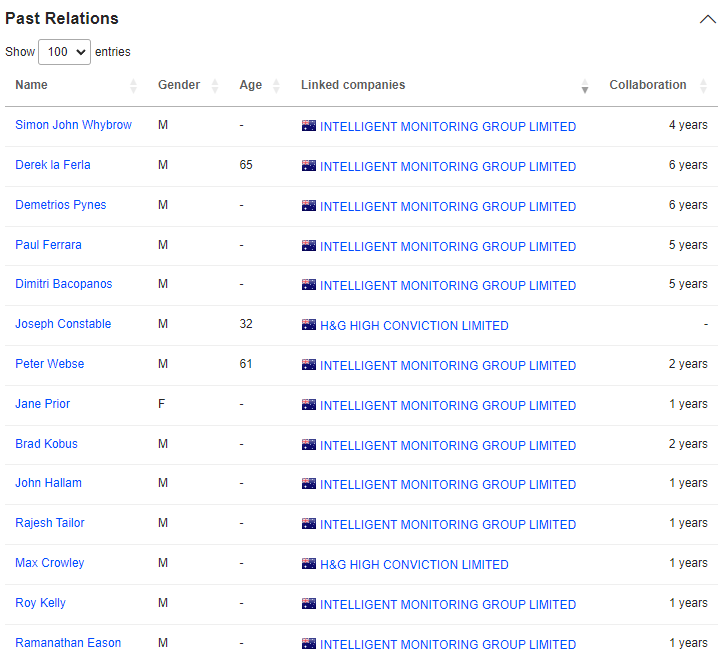
Task: Click Australian flag icon in Derek la Ferla row
Action: [x=309, y=166]
